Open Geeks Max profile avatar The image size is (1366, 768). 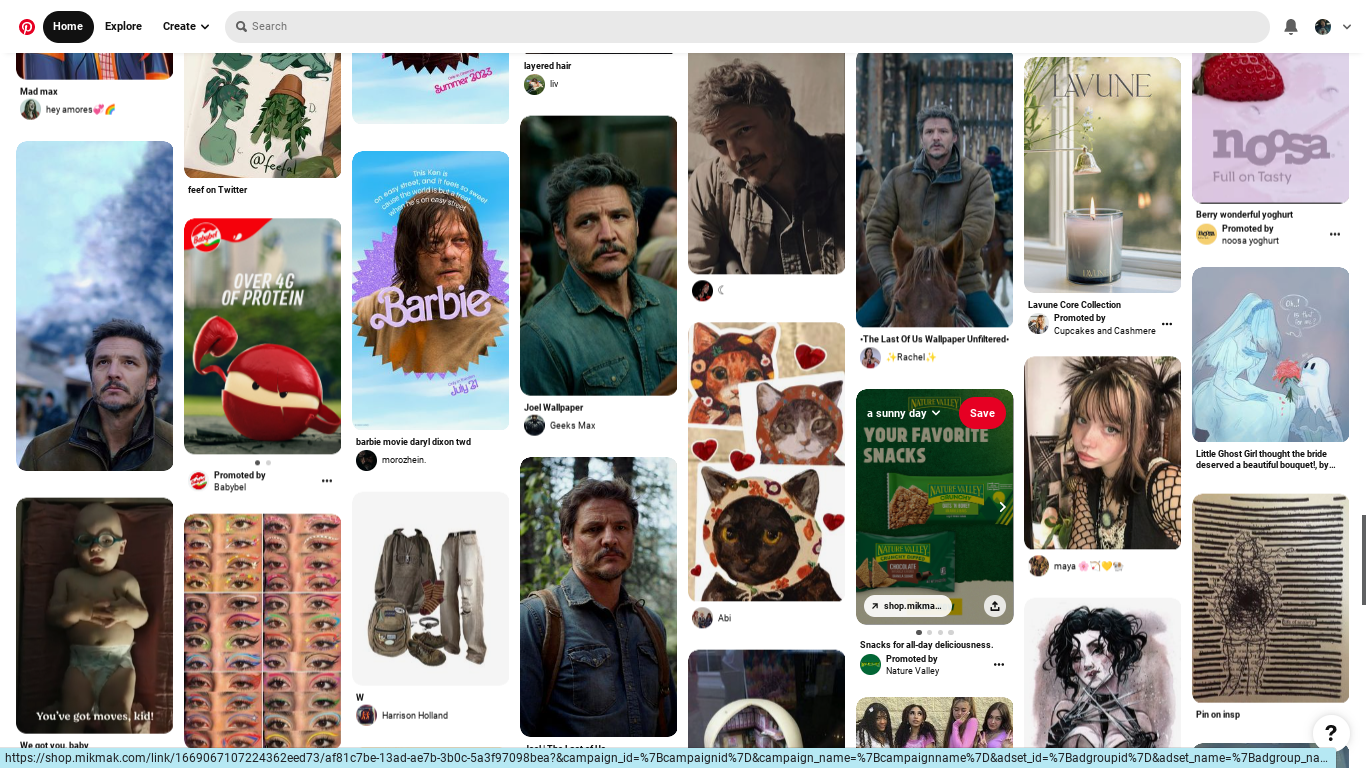tap(534, 426)
